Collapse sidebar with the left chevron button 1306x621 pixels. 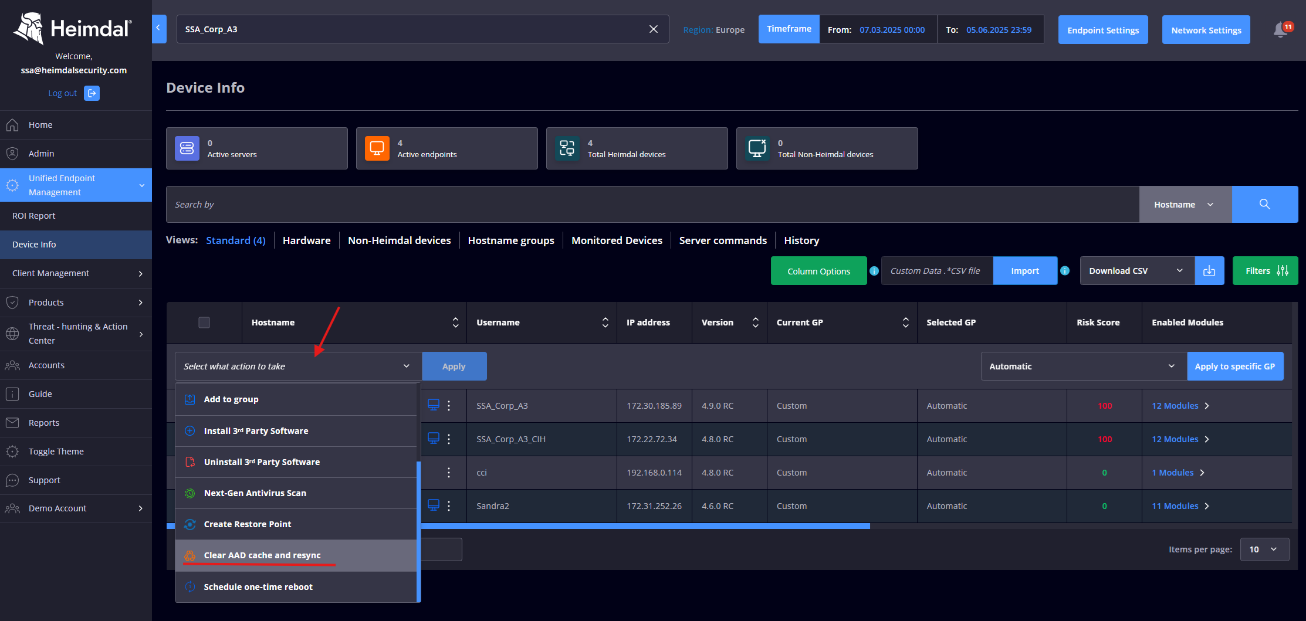(159, 29)
